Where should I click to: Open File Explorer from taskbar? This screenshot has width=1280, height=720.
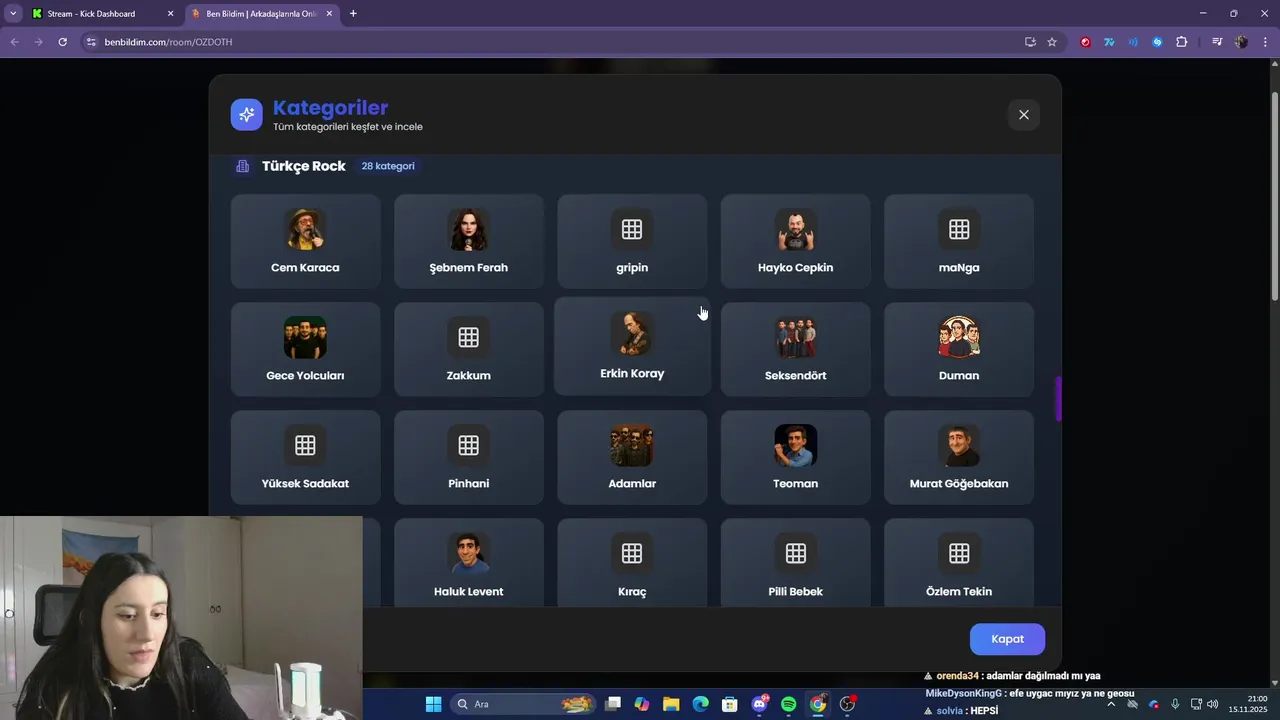coord(671,704)
